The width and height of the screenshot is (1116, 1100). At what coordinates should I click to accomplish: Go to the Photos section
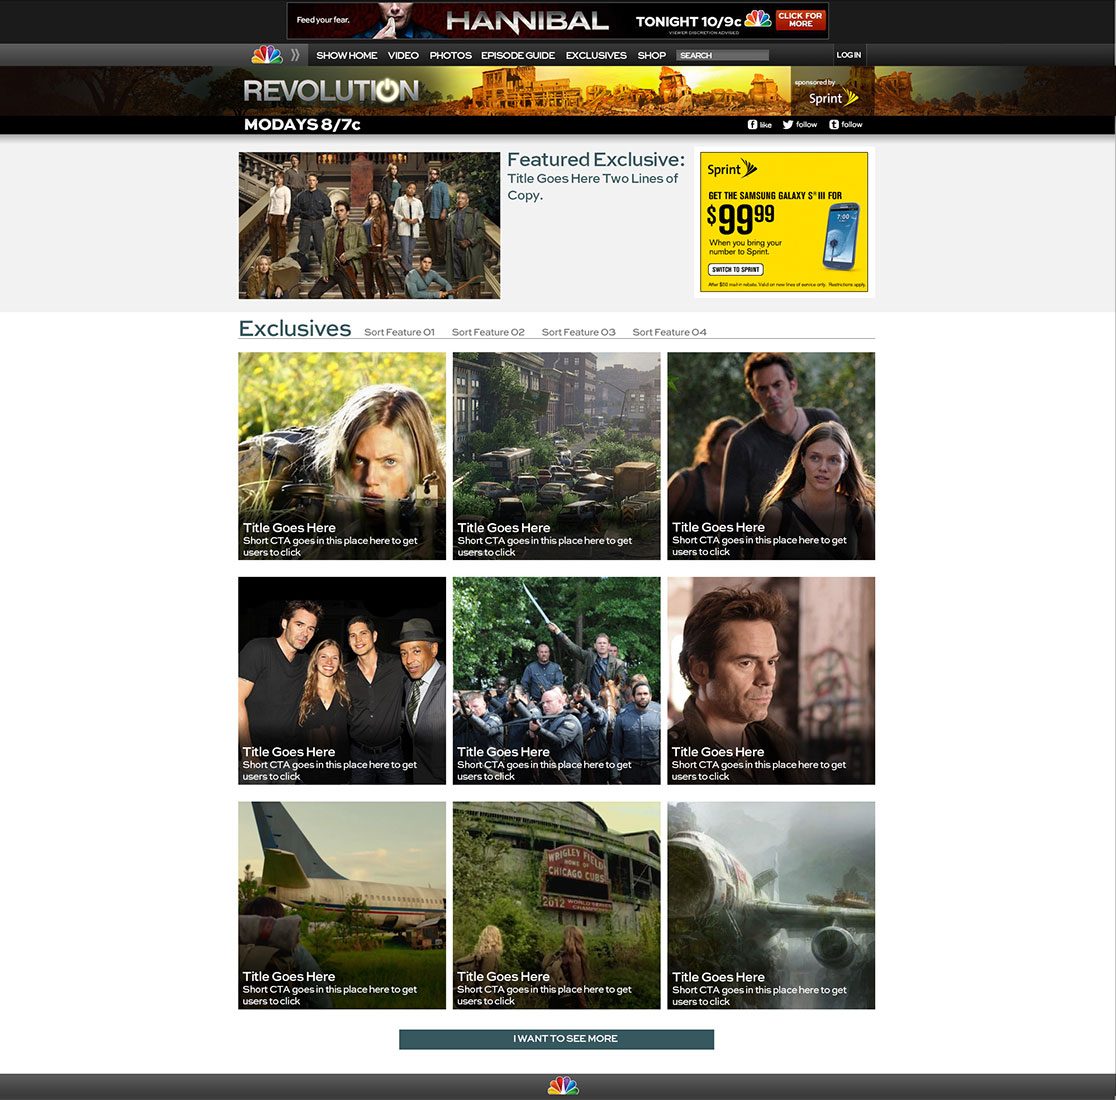tap(451, 55)
